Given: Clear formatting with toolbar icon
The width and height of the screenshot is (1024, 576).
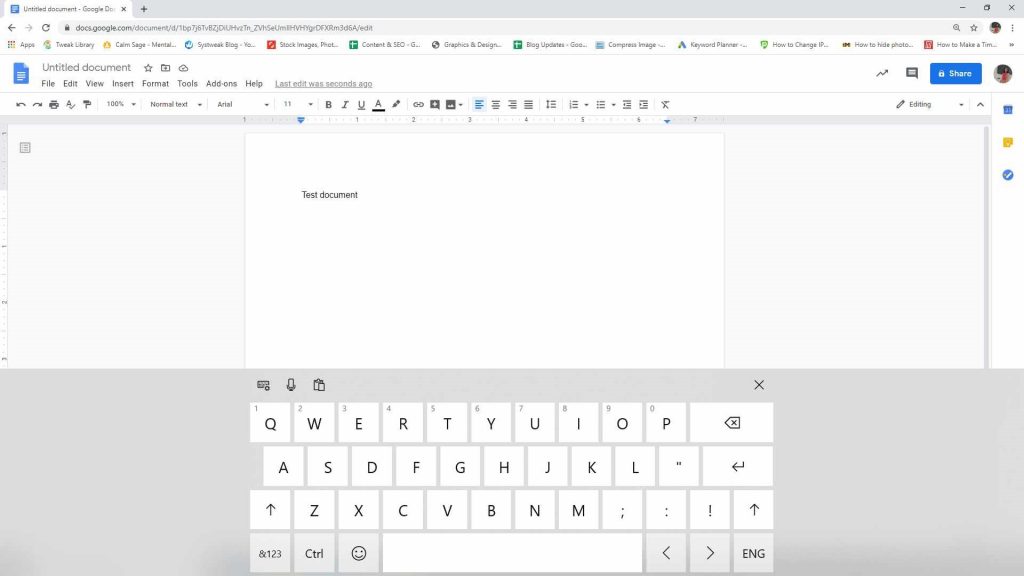Looking at the screenshot, I should click(665, 104).
